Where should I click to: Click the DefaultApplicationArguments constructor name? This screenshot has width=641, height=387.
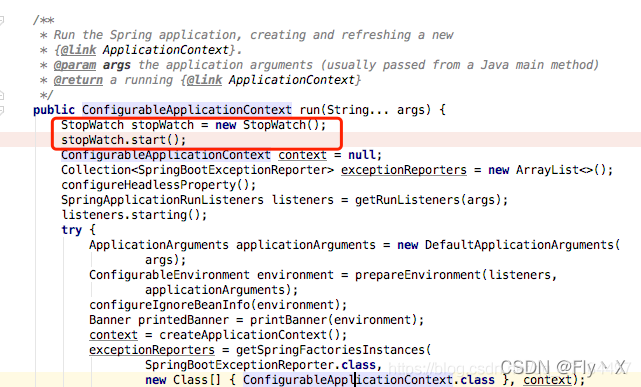click(519, 245)
